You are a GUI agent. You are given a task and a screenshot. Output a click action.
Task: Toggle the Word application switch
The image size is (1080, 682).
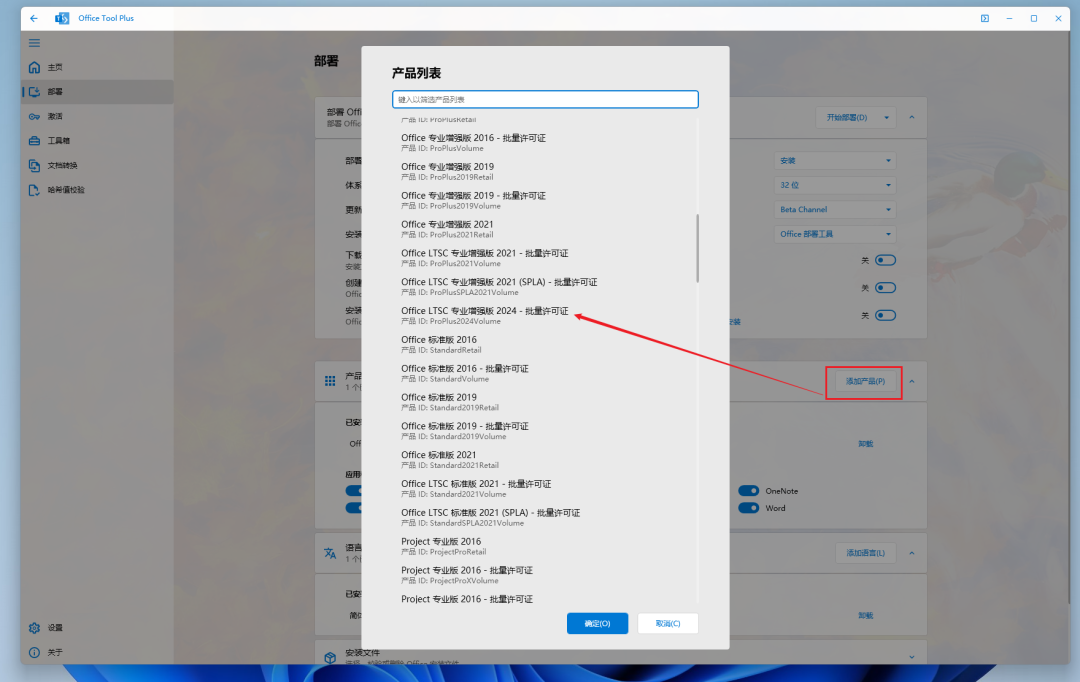749,508
